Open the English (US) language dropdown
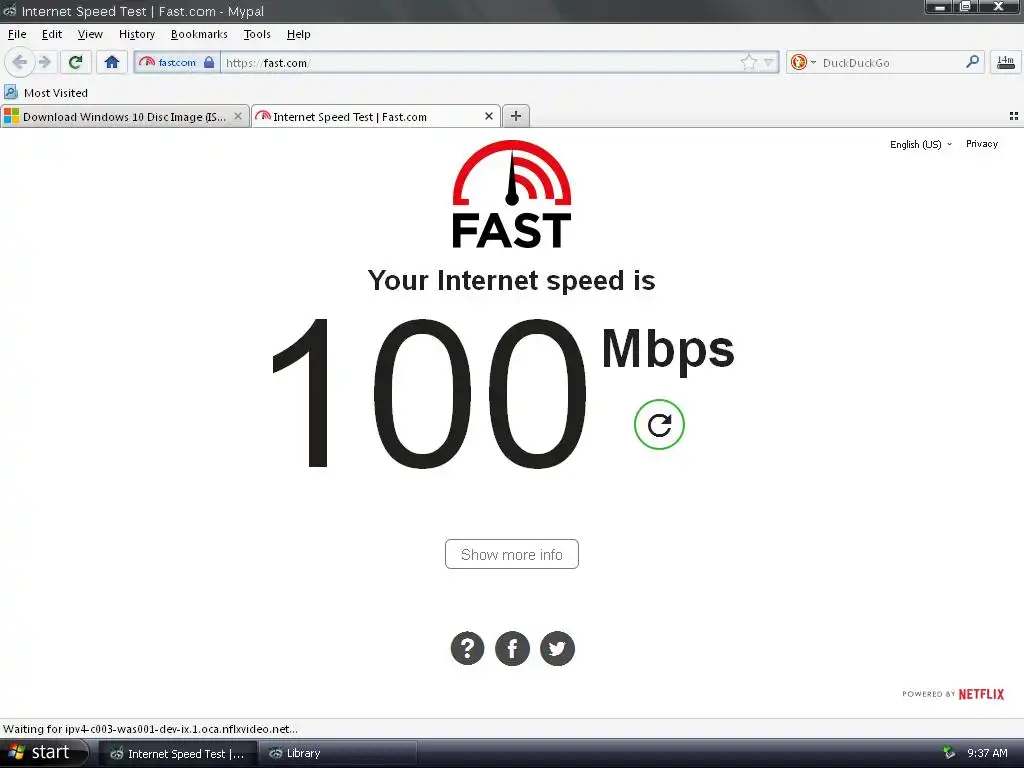The image size is (1024, 768). 920,144
